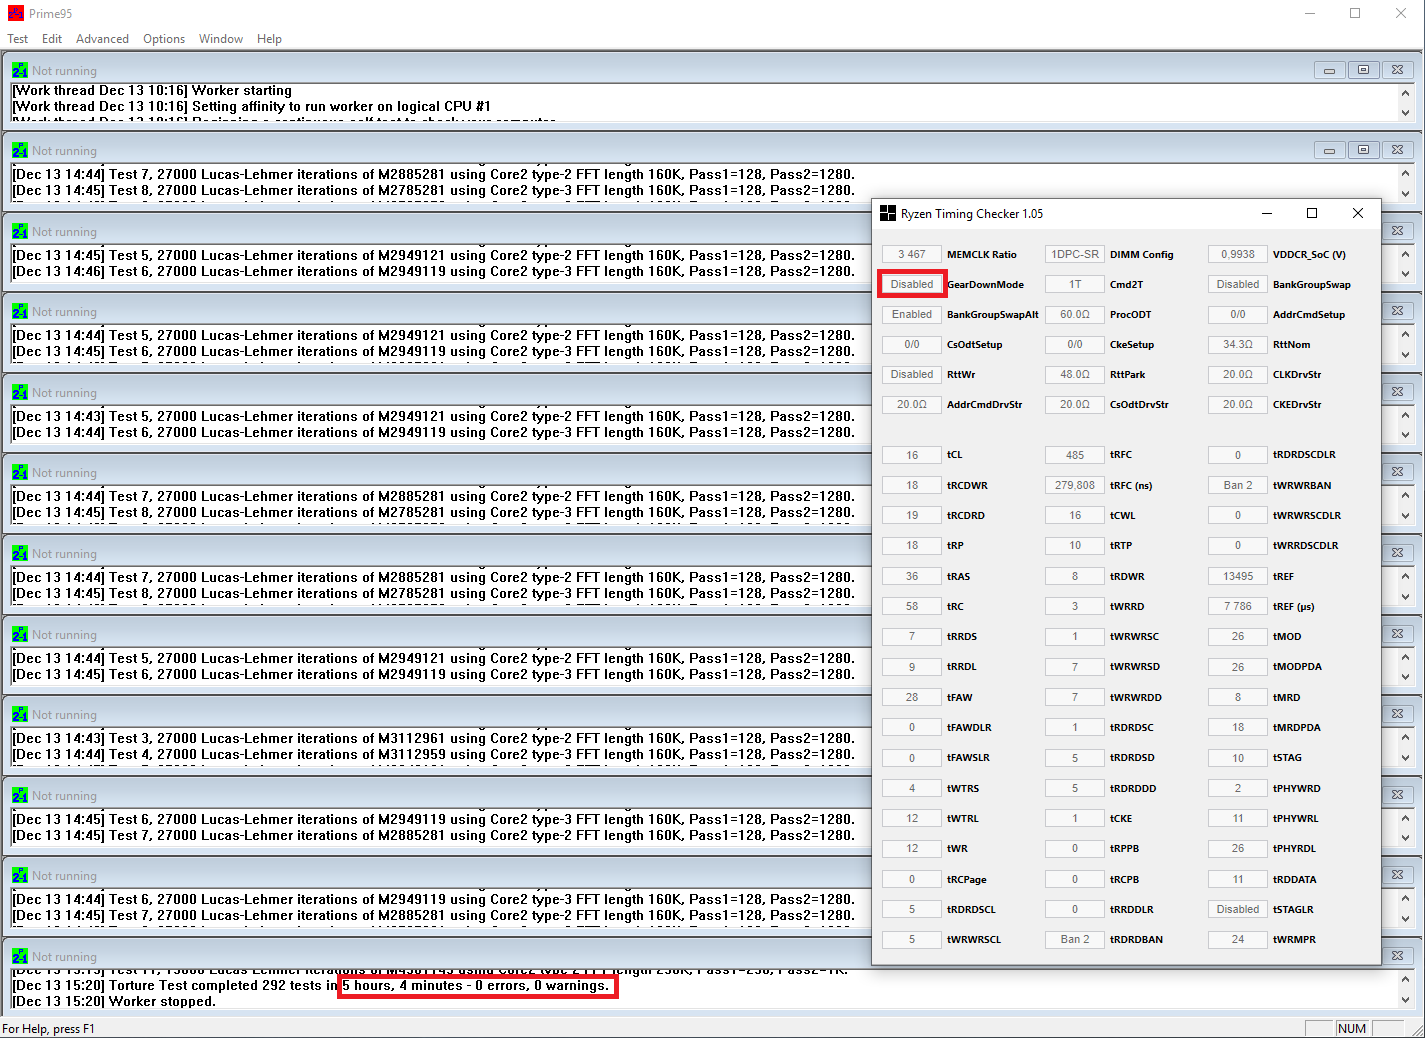1425x1038 pixels.
Task: Click the DIMM Config value '1DPC-SR'
Action: click(1075, 254)
